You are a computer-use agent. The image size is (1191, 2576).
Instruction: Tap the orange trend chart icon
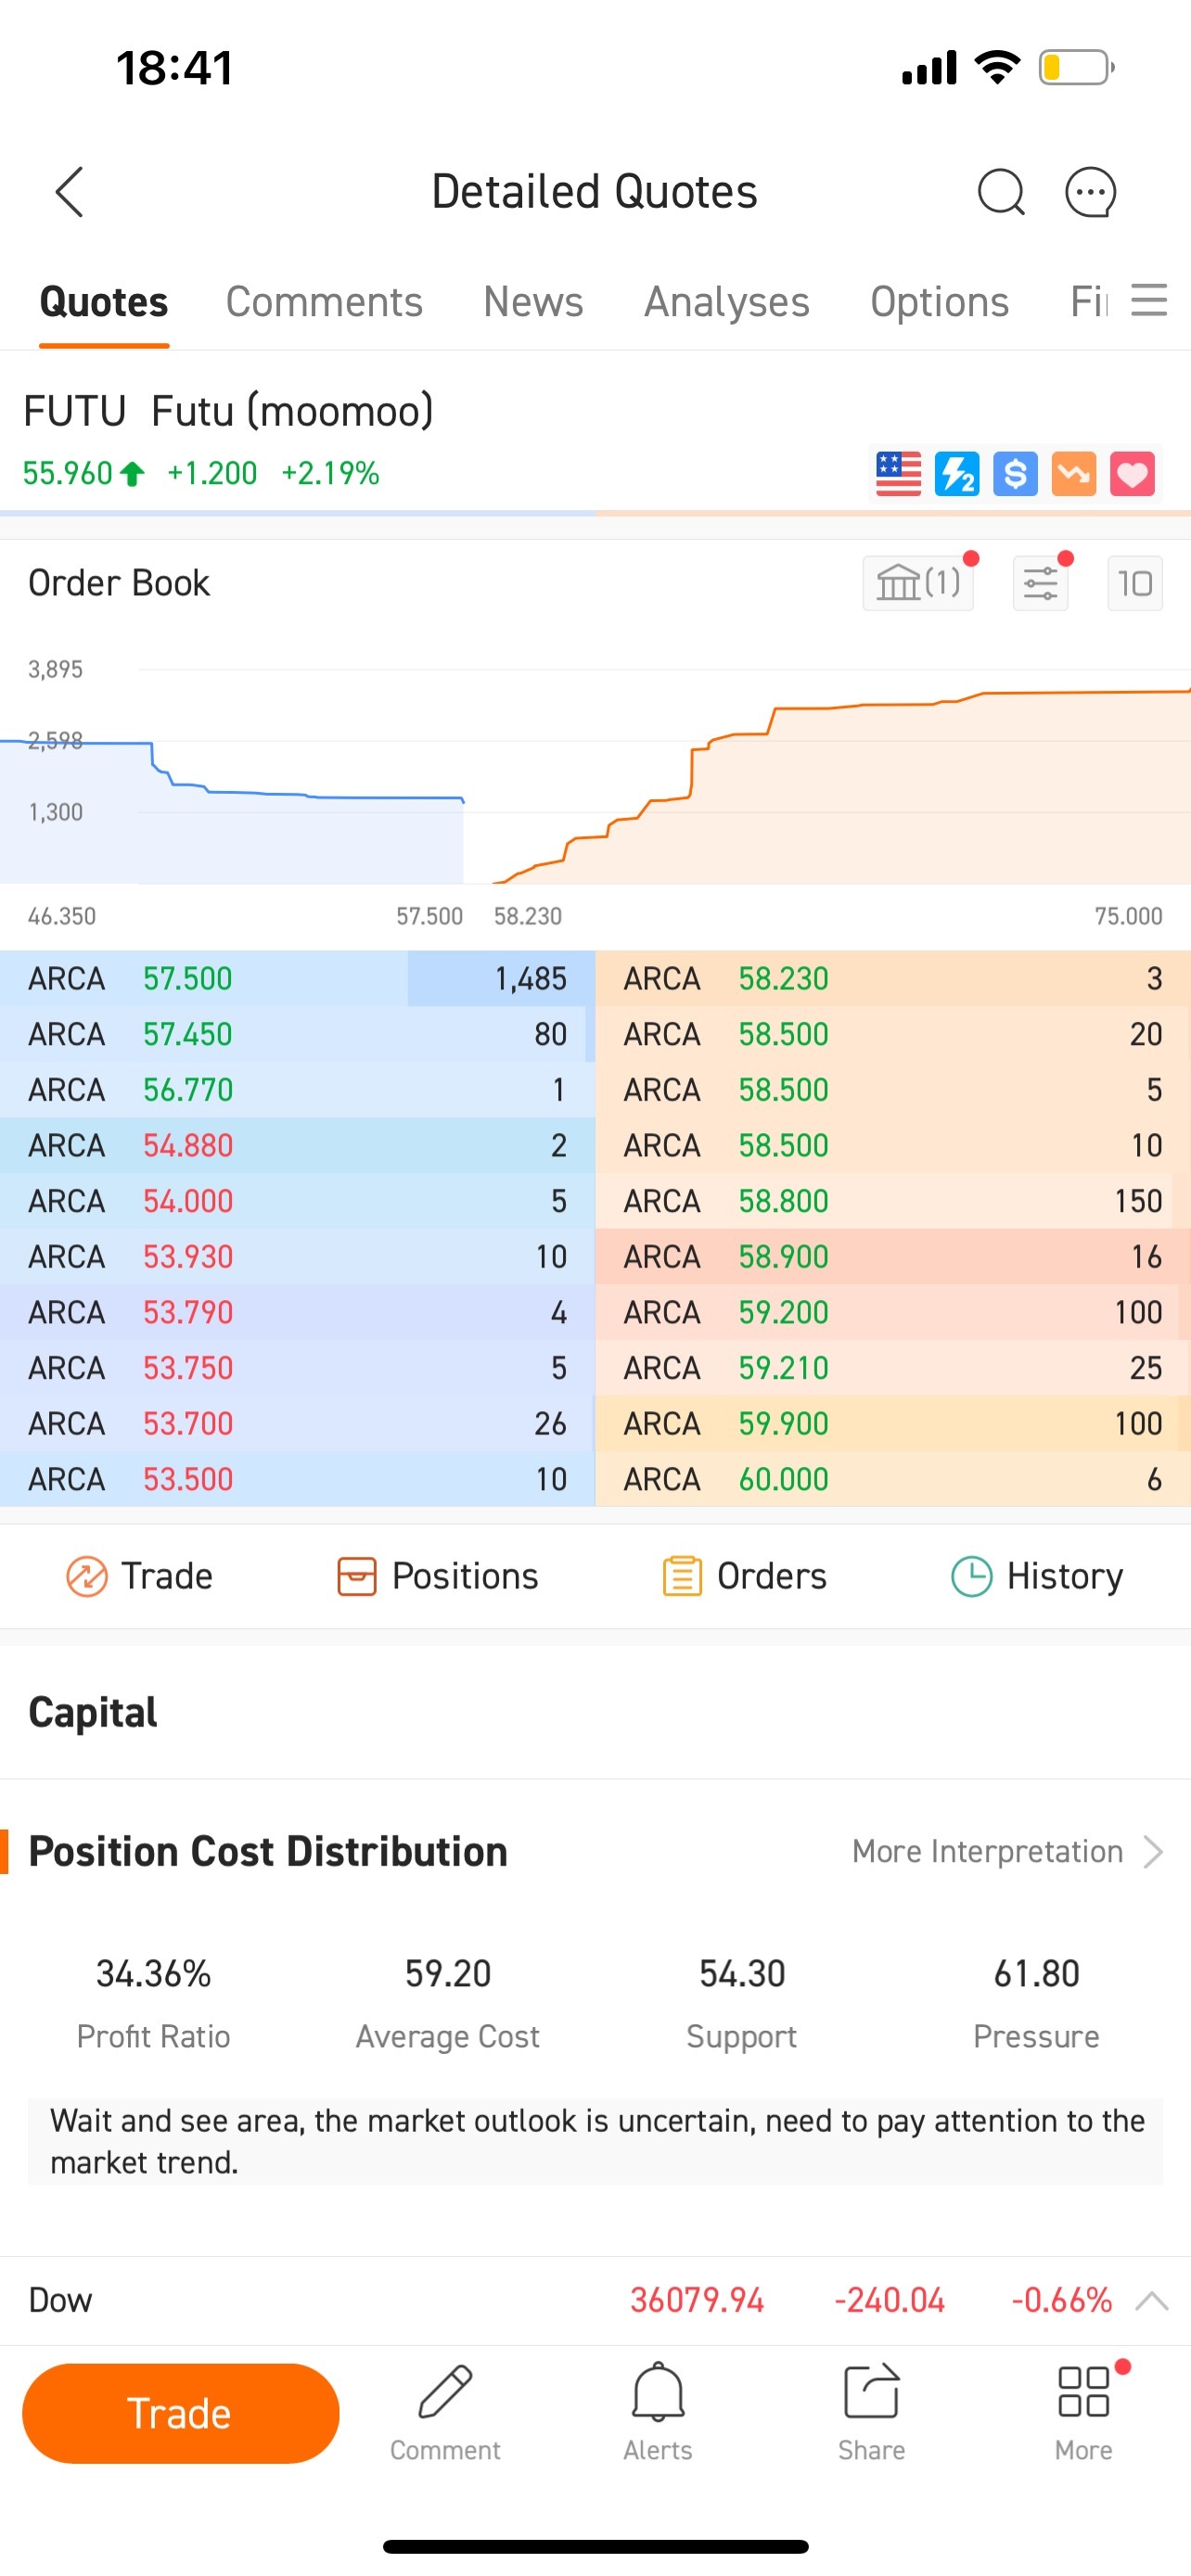1074,474
